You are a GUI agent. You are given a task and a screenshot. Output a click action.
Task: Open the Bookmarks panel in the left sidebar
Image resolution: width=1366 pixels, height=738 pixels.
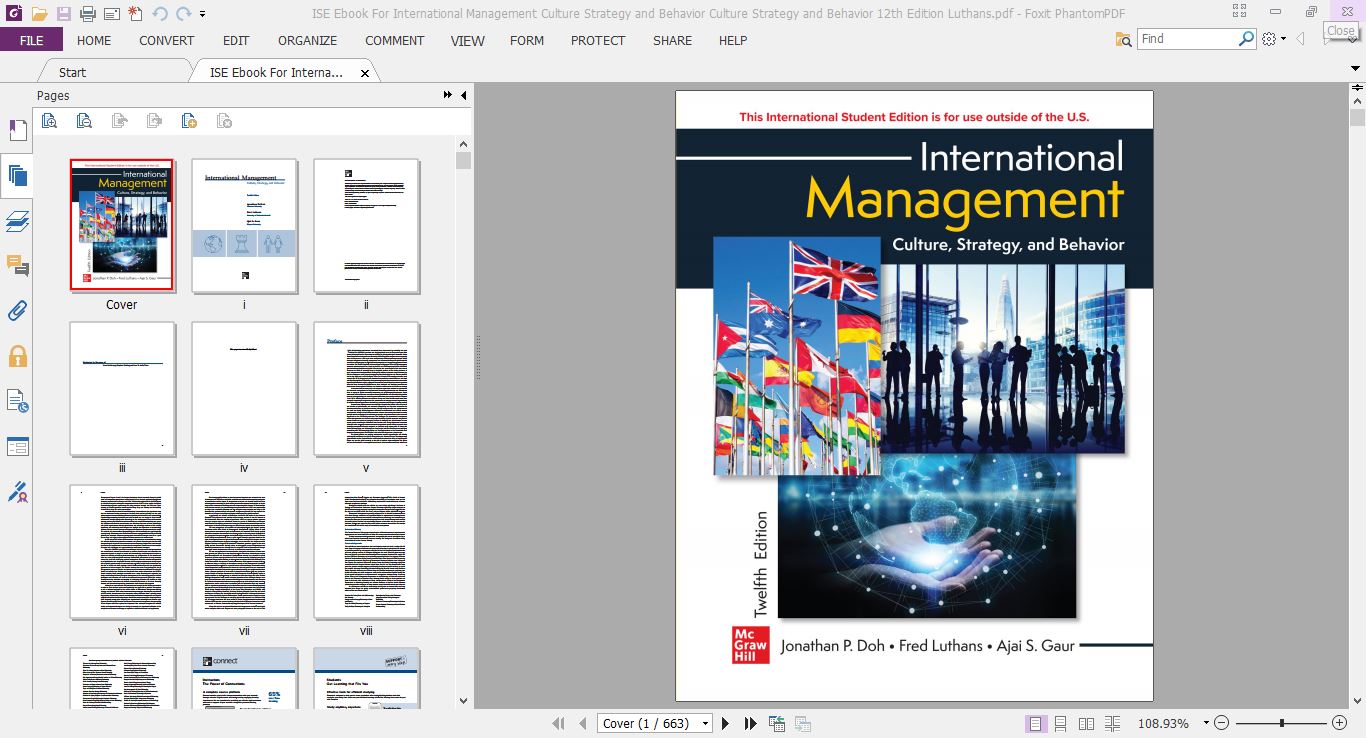coord(17,130)
